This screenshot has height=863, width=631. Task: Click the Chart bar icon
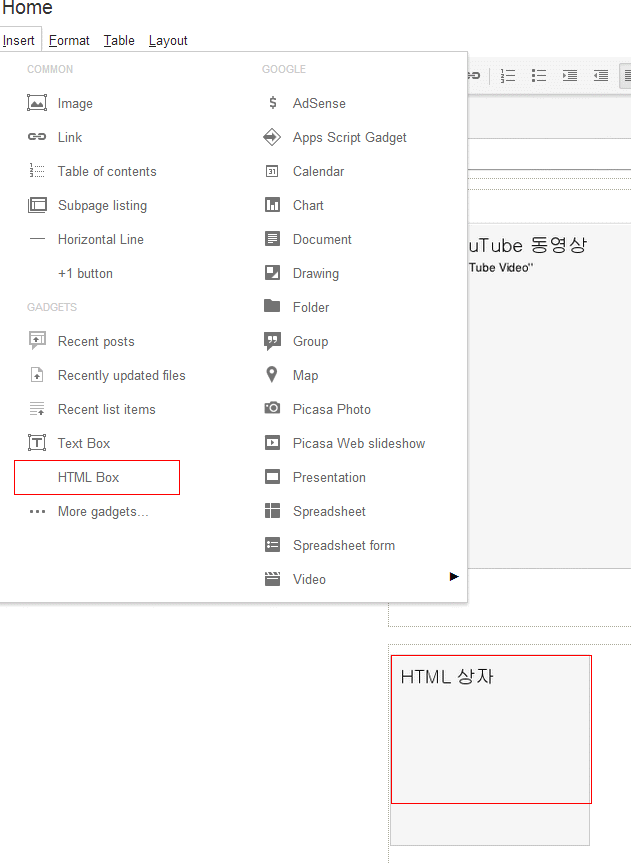click(x=272, y=205)
